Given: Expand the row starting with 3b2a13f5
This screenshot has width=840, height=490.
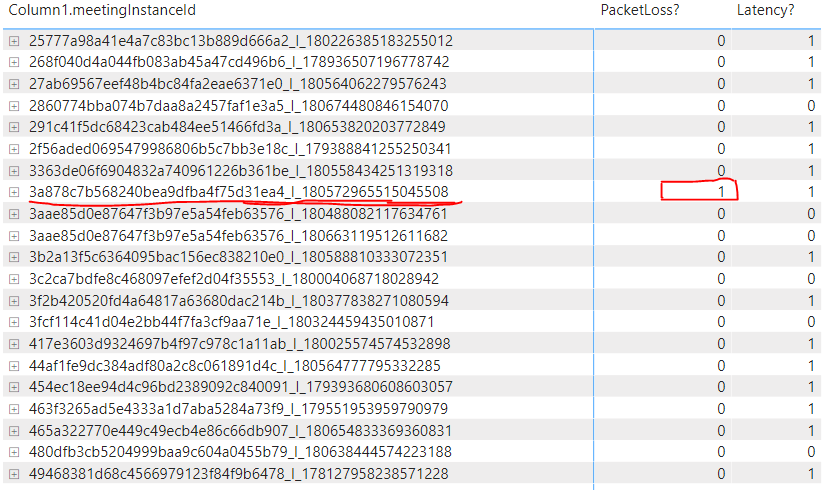Looking at the screenshot, I should pyautogui.click(x=14, y=257).
